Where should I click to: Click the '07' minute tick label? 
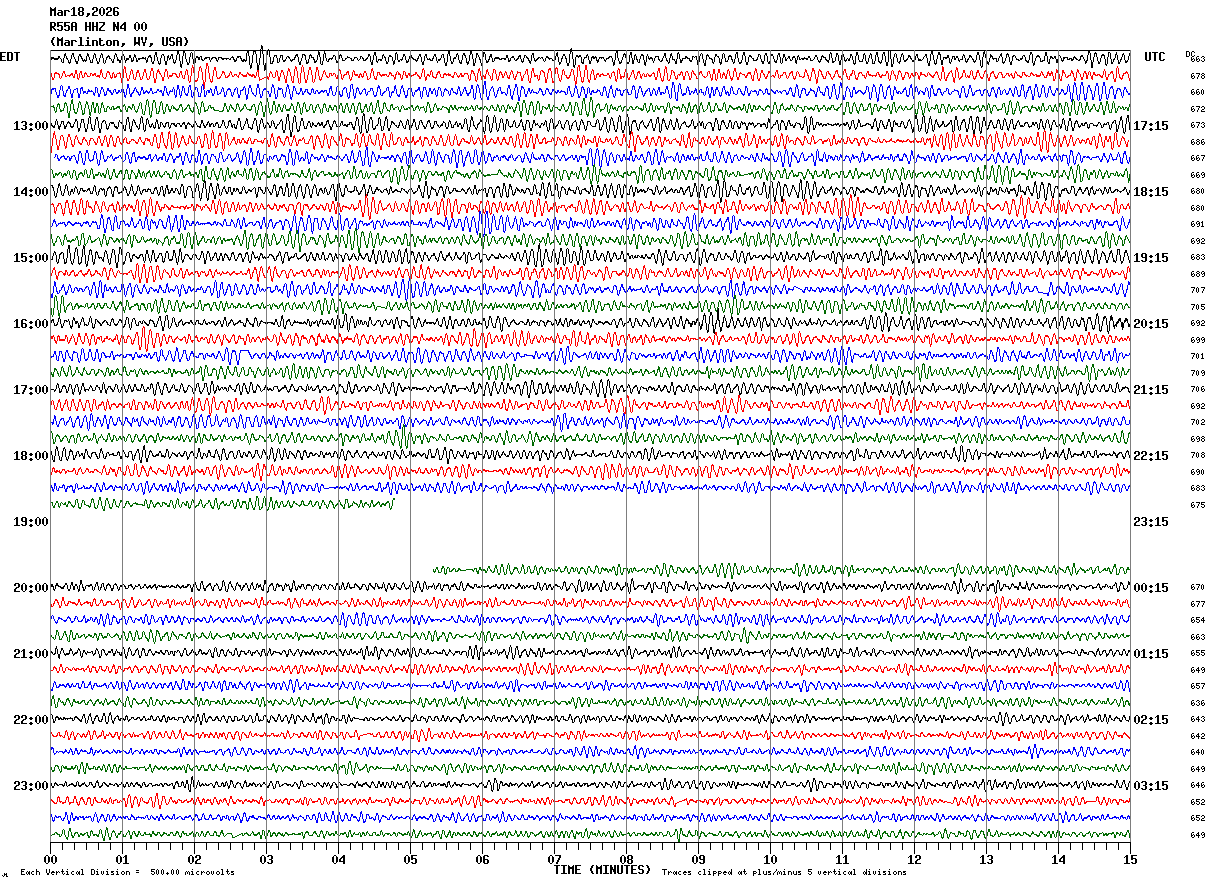tap(554, 859)
